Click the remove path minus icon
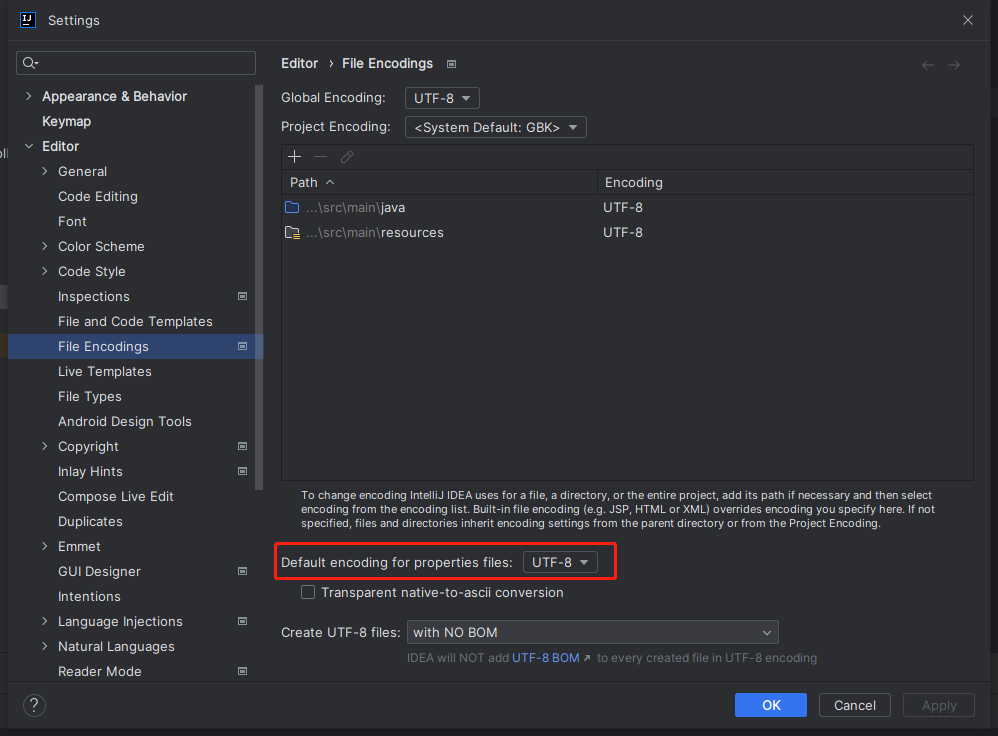998x736 pixels. tap(320, 157)
